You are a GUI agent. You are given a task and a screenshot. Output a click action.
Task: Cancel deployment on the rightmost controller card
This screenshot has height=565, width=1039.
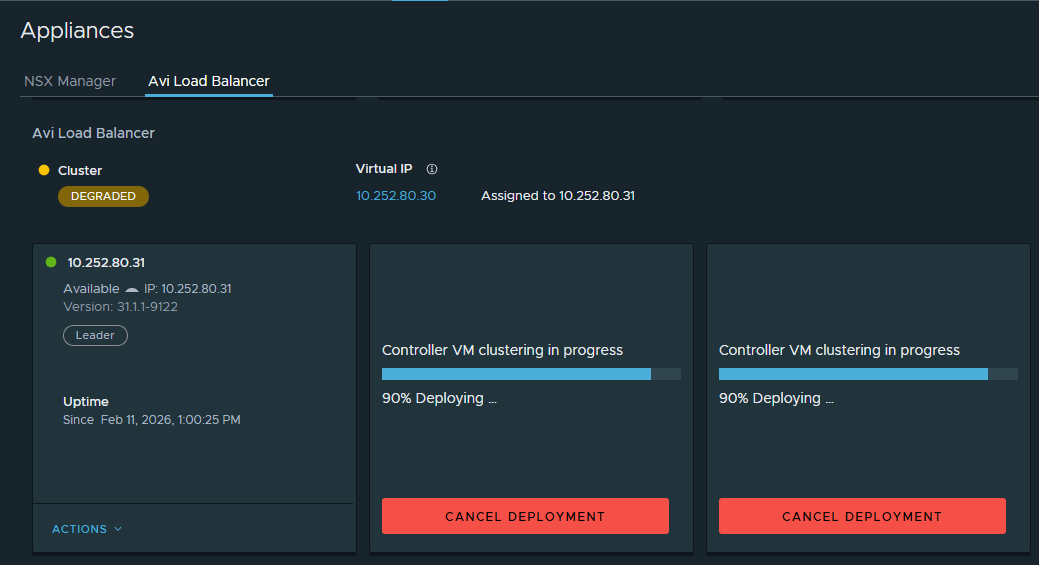pos(862,516)
